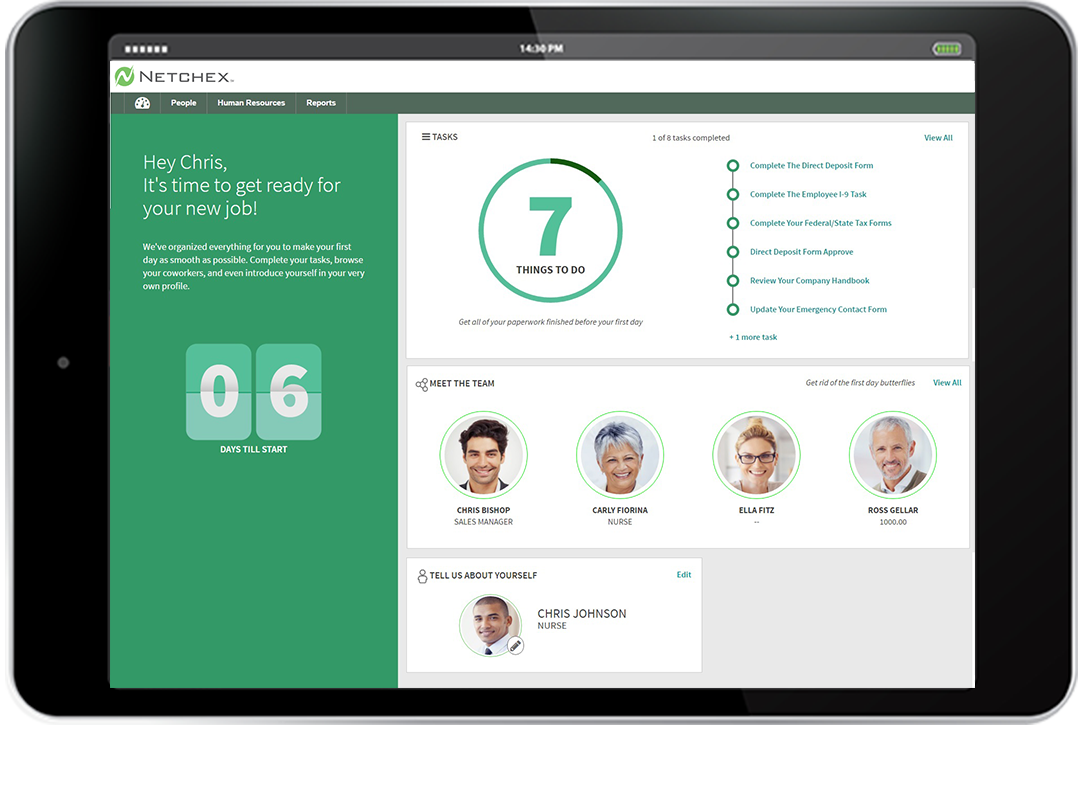The image size is (1080, 788).
Task: Click the 7 Things To Do progress ring
Action: click(550, 231)
